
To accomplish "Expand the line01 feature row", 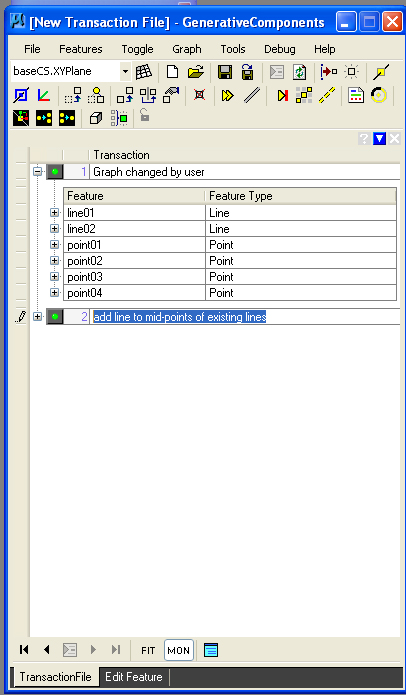I will (x=55, y=213).
